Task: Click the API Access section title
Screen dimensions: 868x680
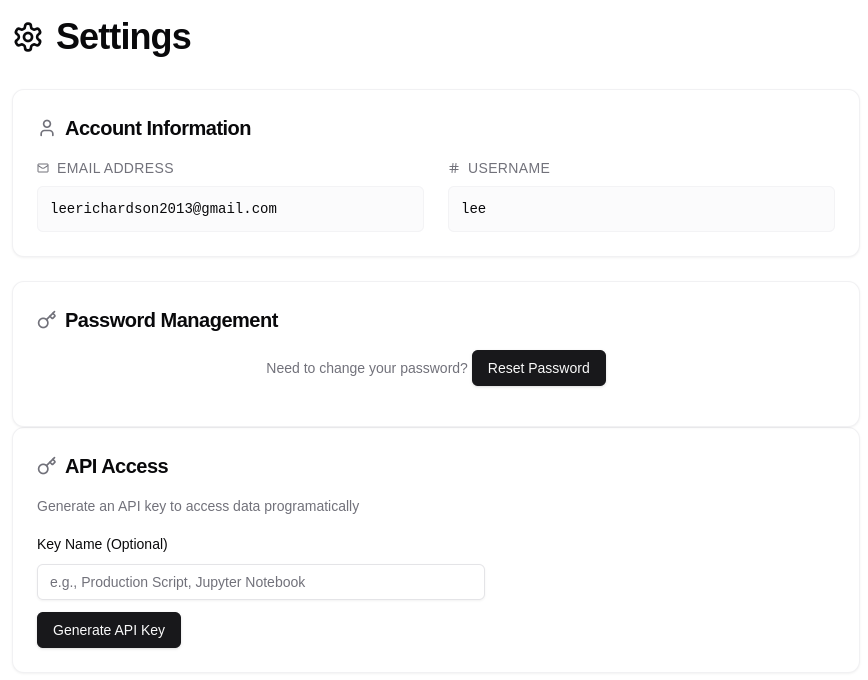Action: tap(116, 466)
